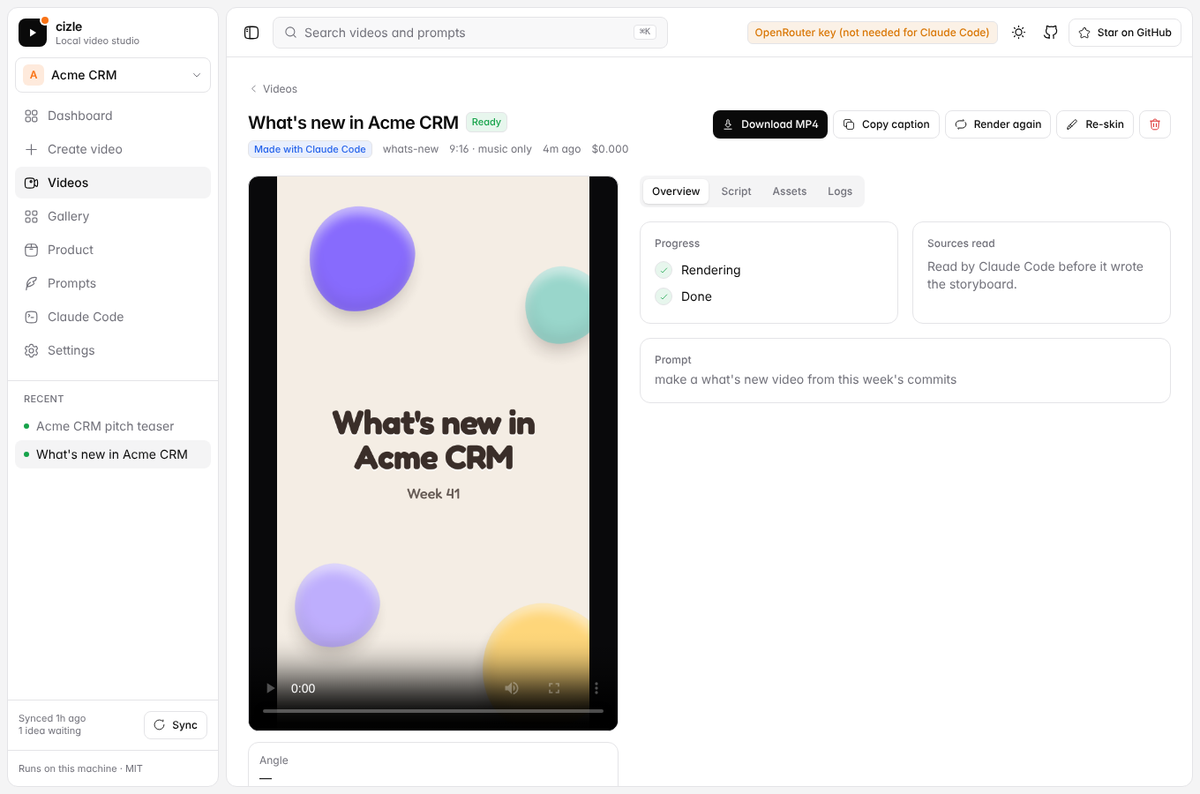Delete video with red trash icon
The height and width of the screenshot is (794, 1200).
(1155, 124)
